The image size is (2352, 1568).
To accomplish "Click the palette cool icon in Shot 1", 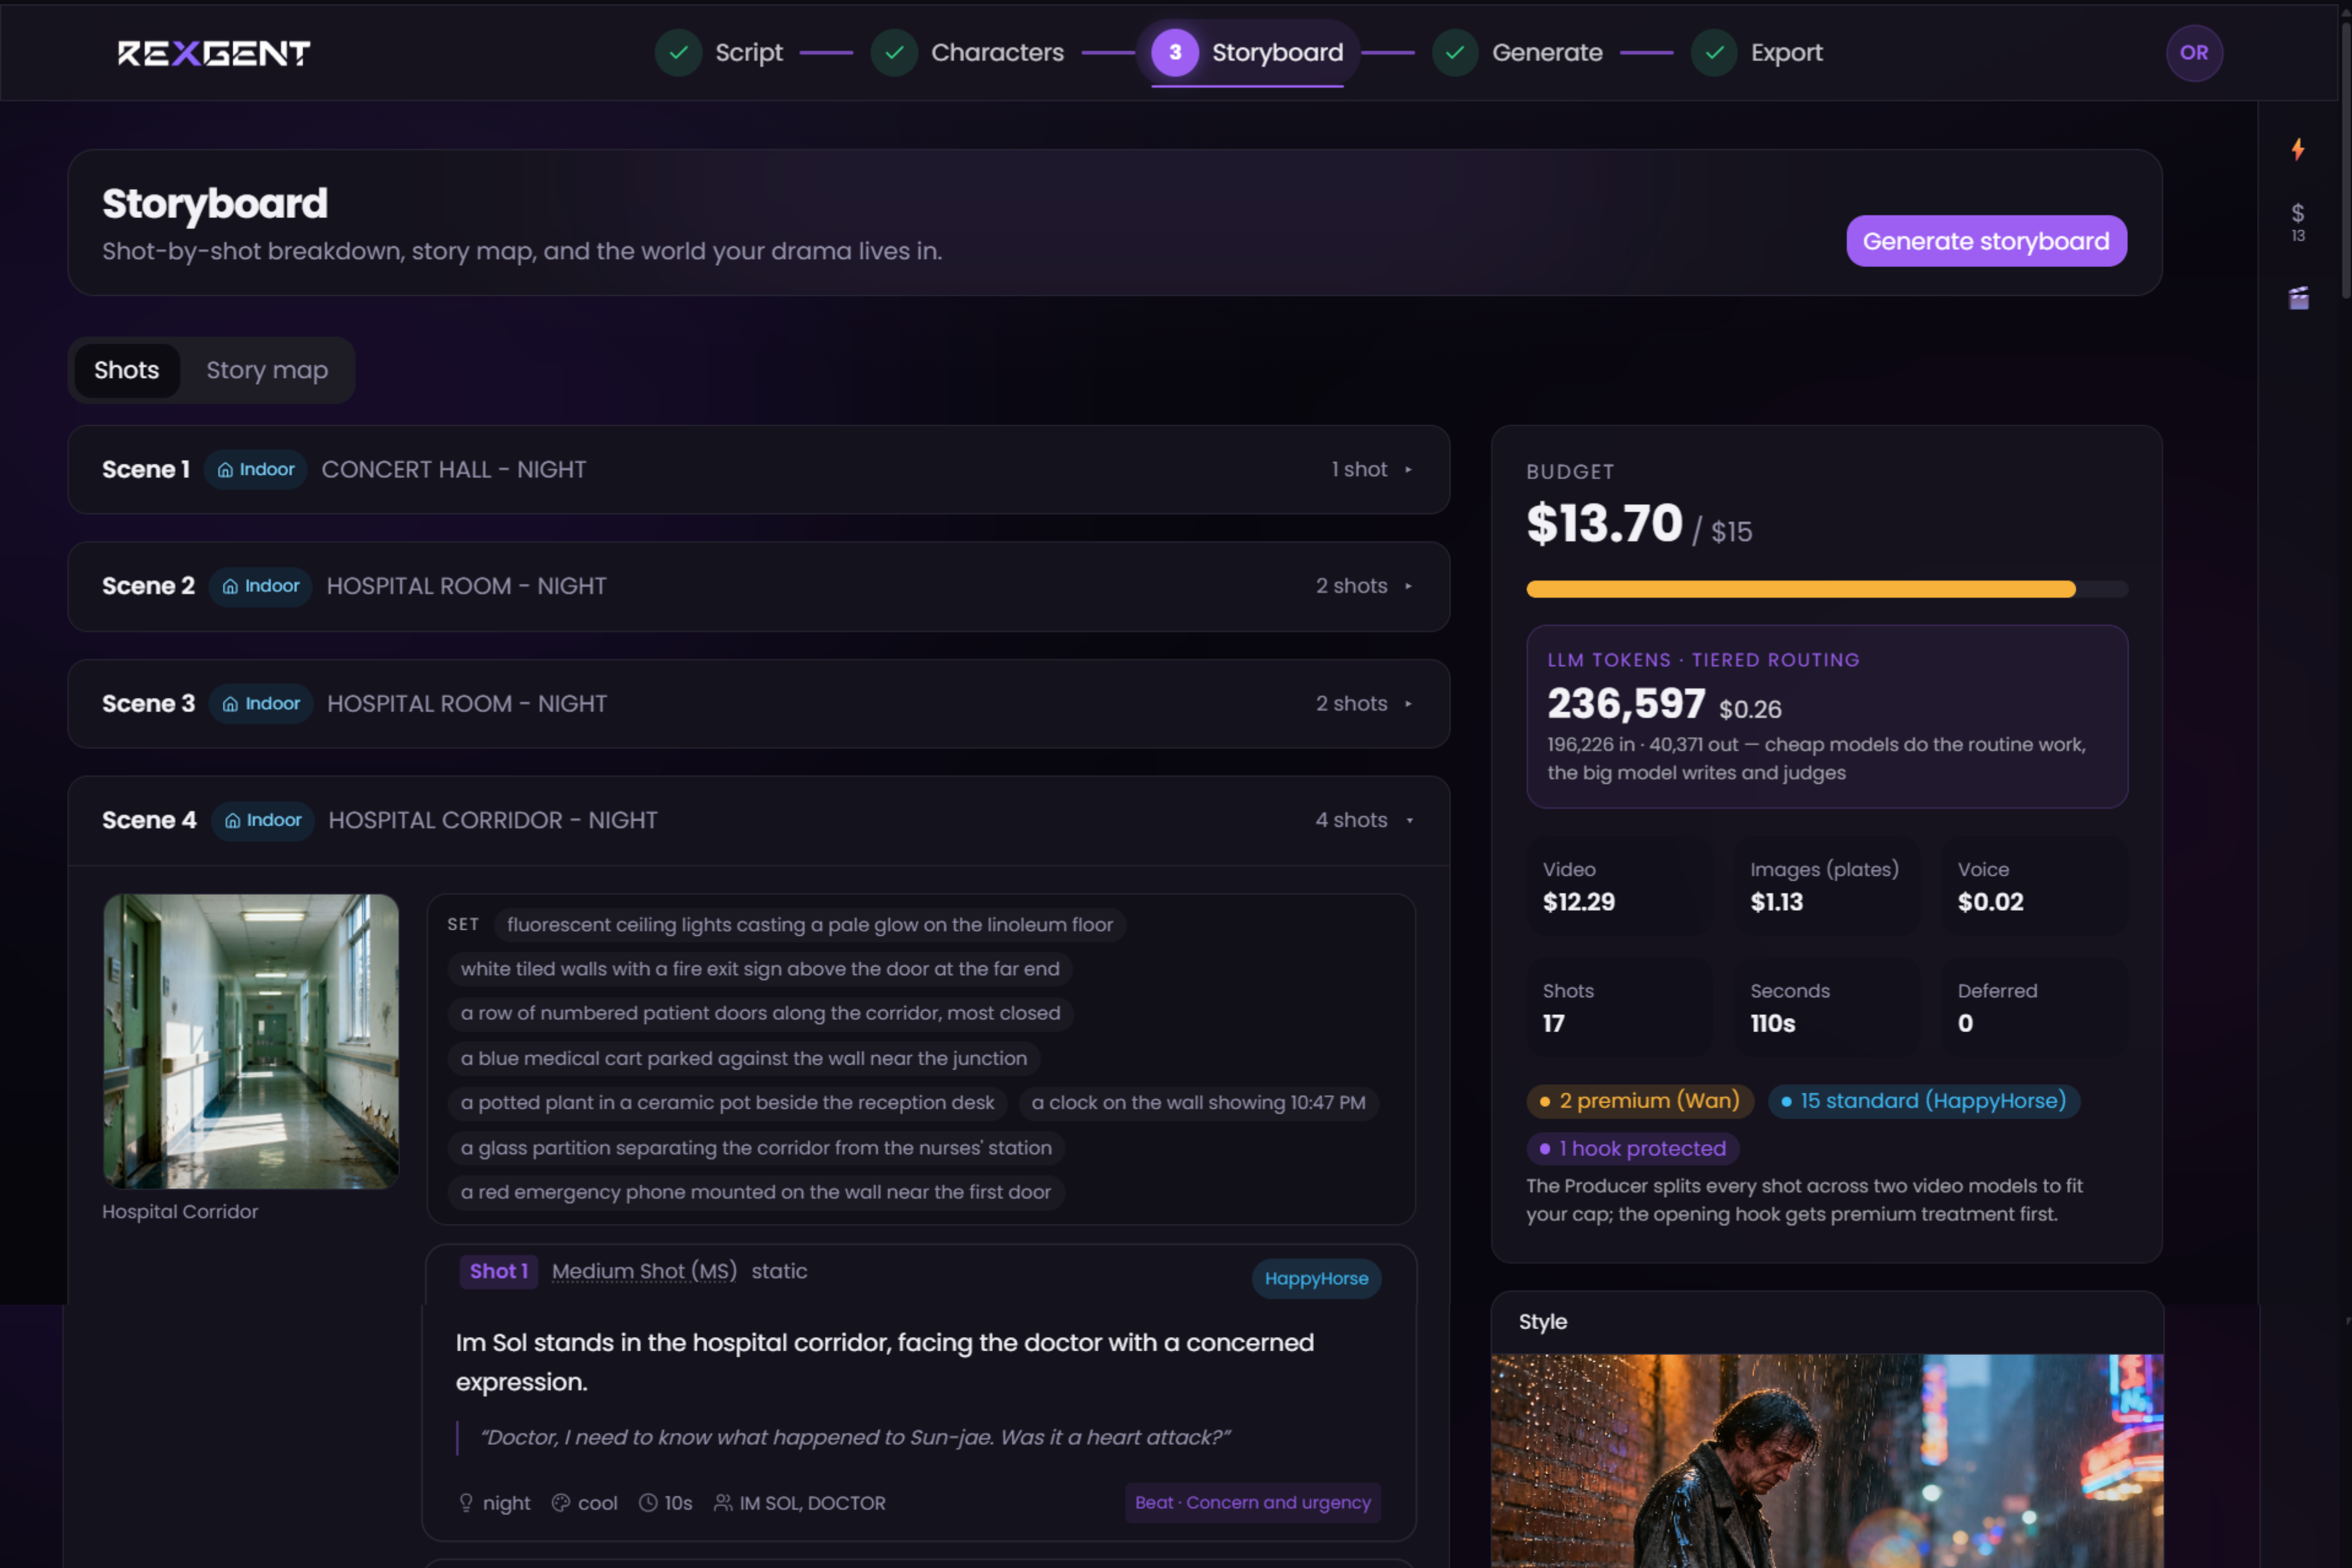I will click(561, 1503).
